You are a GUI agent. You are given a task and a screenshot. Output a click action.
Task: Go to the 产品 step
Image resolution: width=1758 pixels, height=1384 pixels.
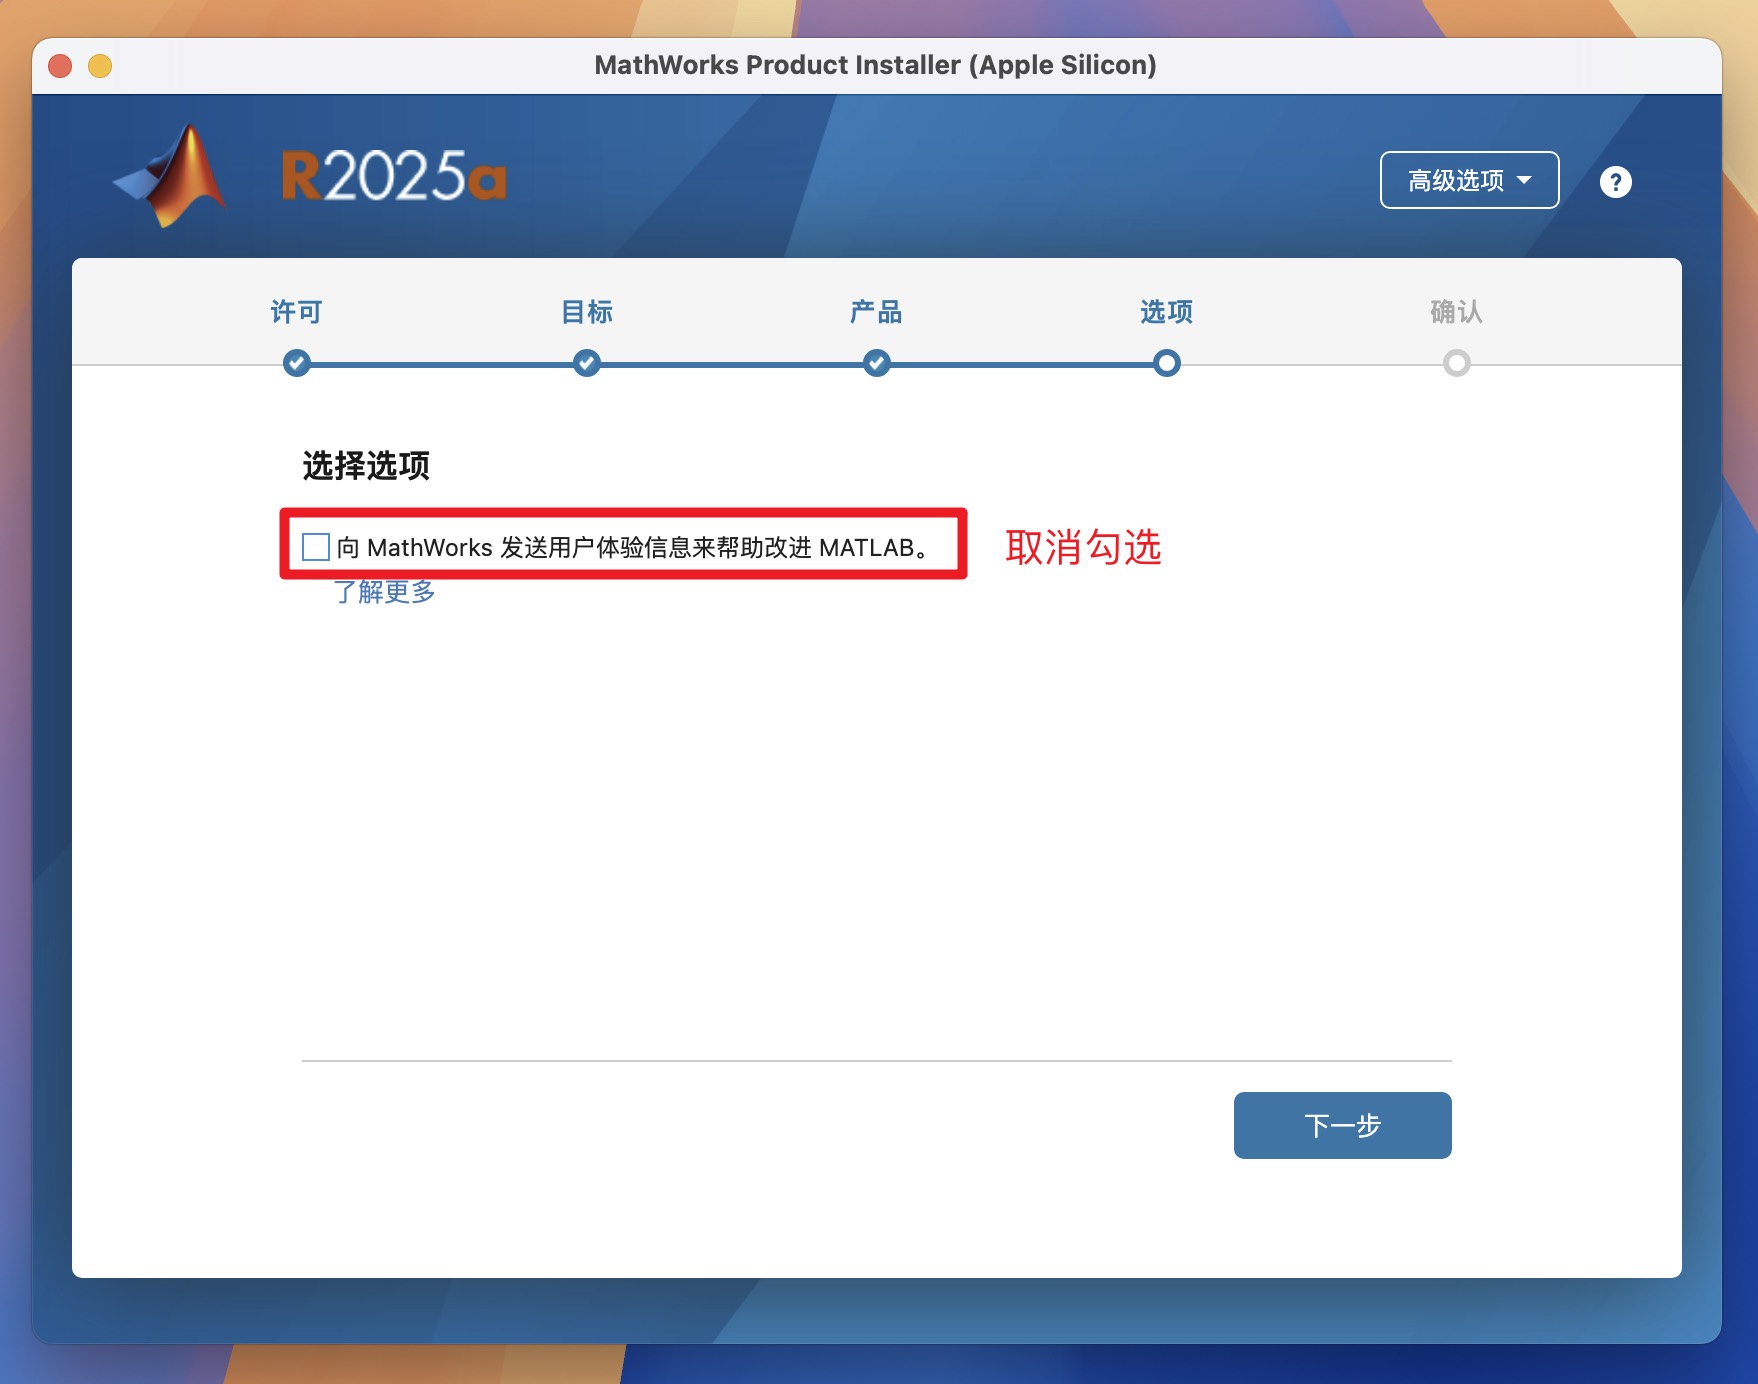(x=876, y=312)
